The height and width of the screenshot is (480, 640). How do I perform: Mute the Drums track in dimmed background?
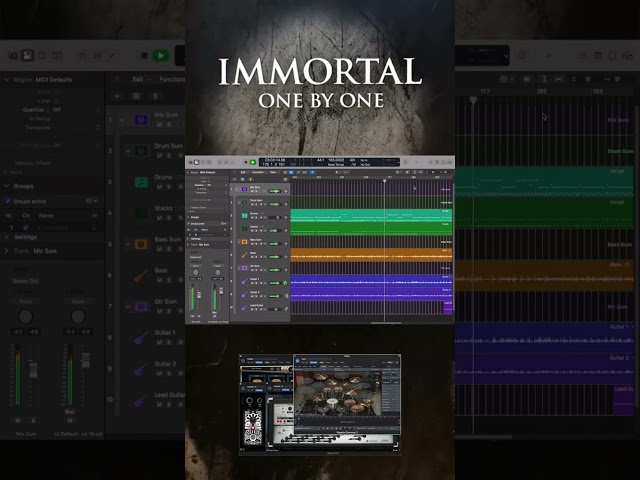pos(160,187)
